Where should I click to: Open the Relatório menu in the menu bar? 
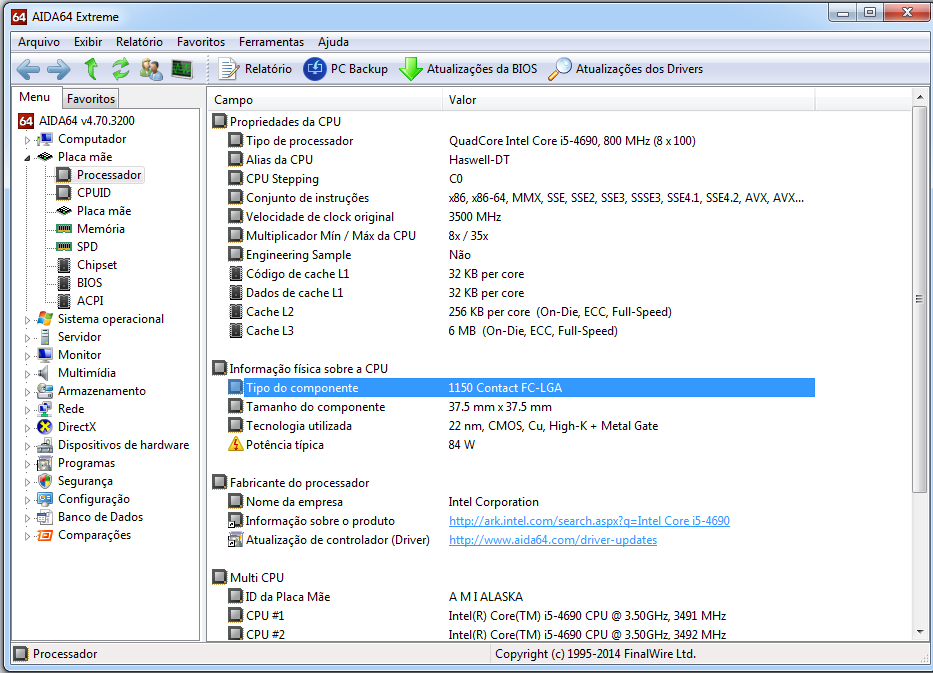[x=139, y=42]
